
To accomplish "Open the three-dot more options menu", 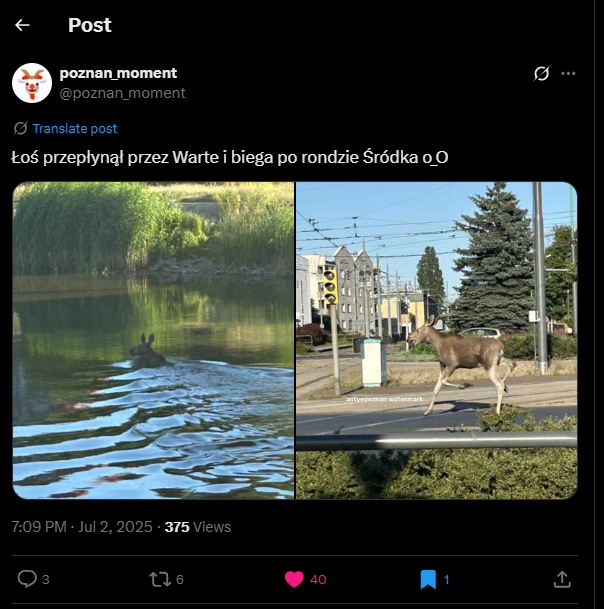I will (568, 73).
